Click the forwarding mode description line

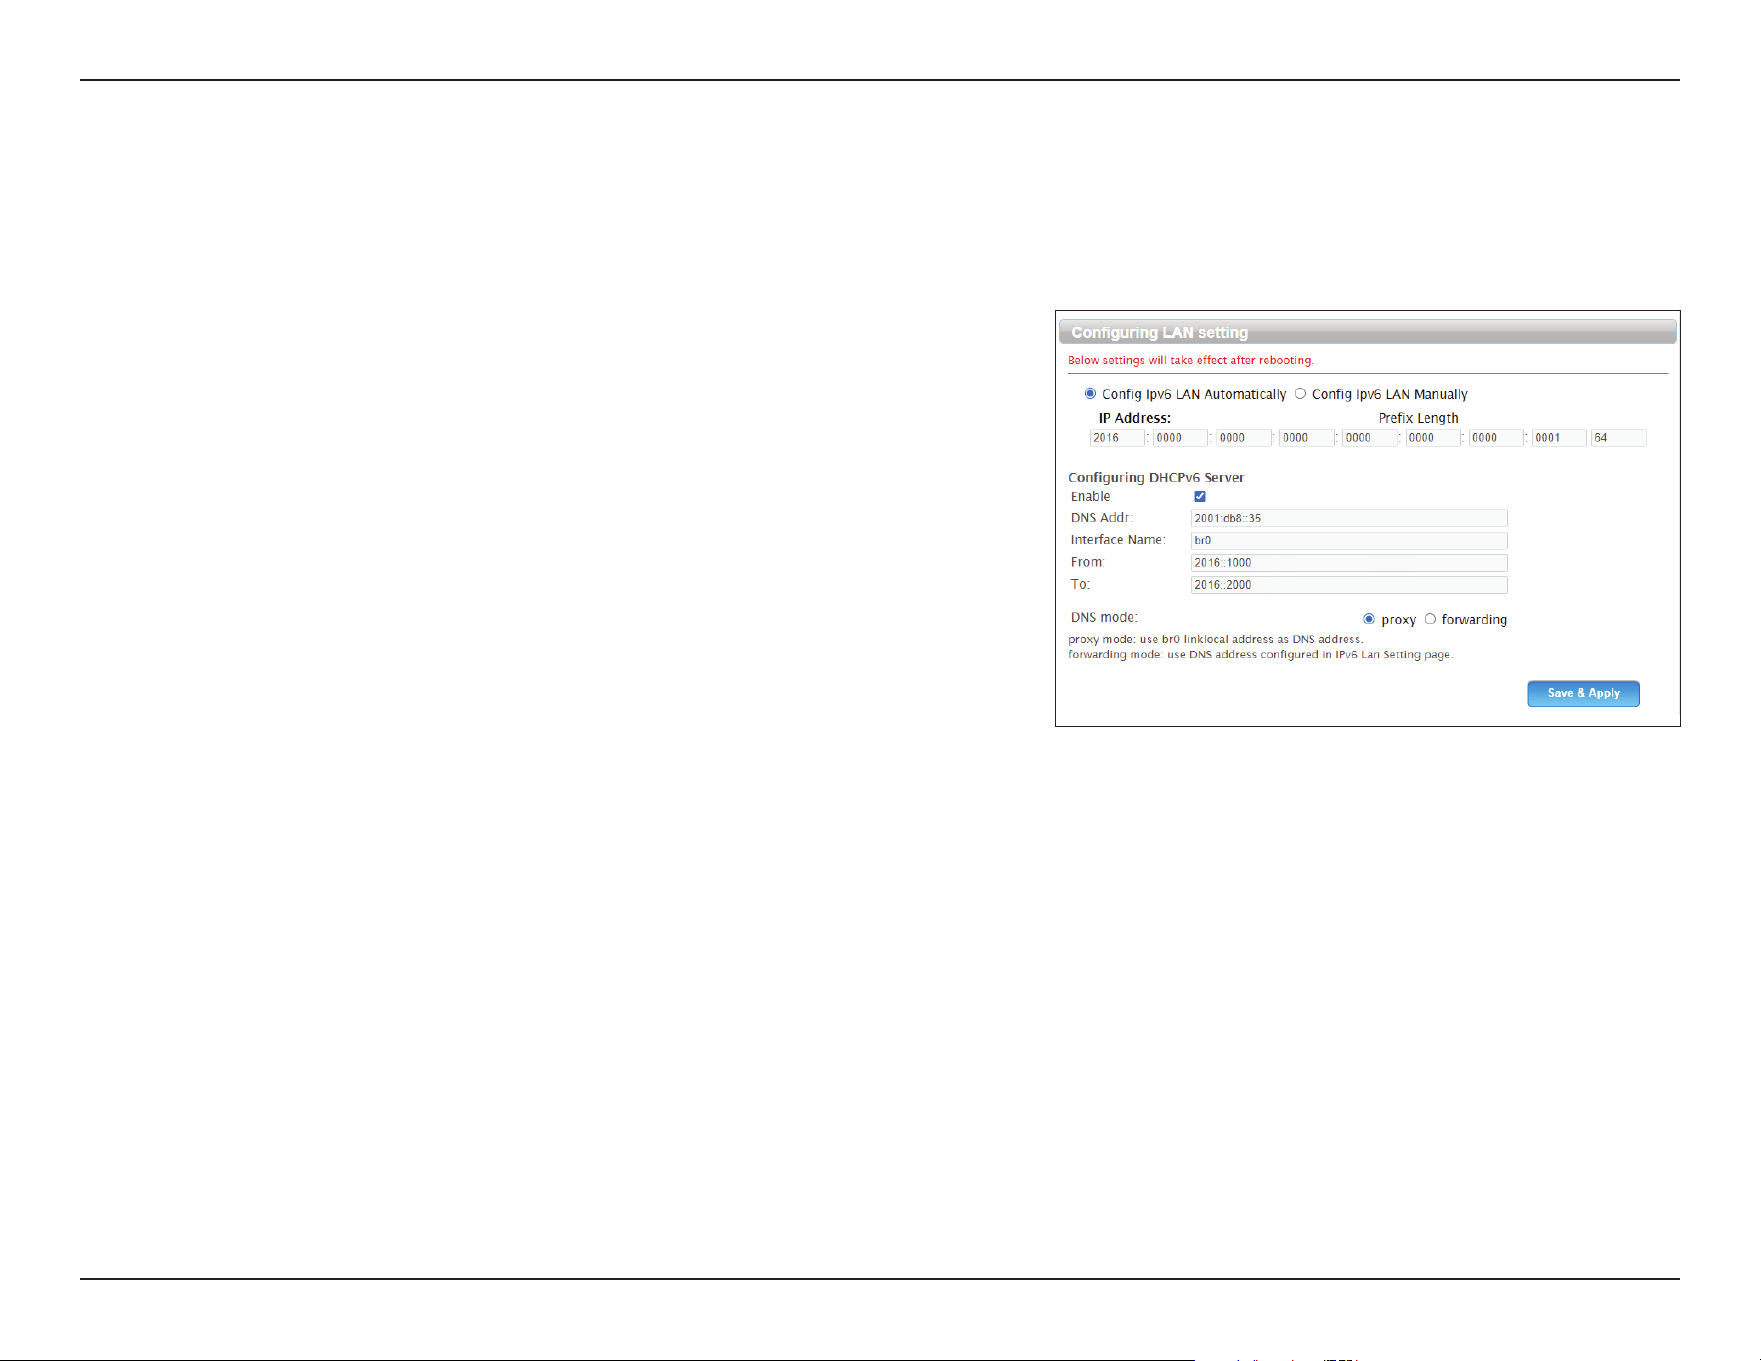click(x=1260, y=655)
